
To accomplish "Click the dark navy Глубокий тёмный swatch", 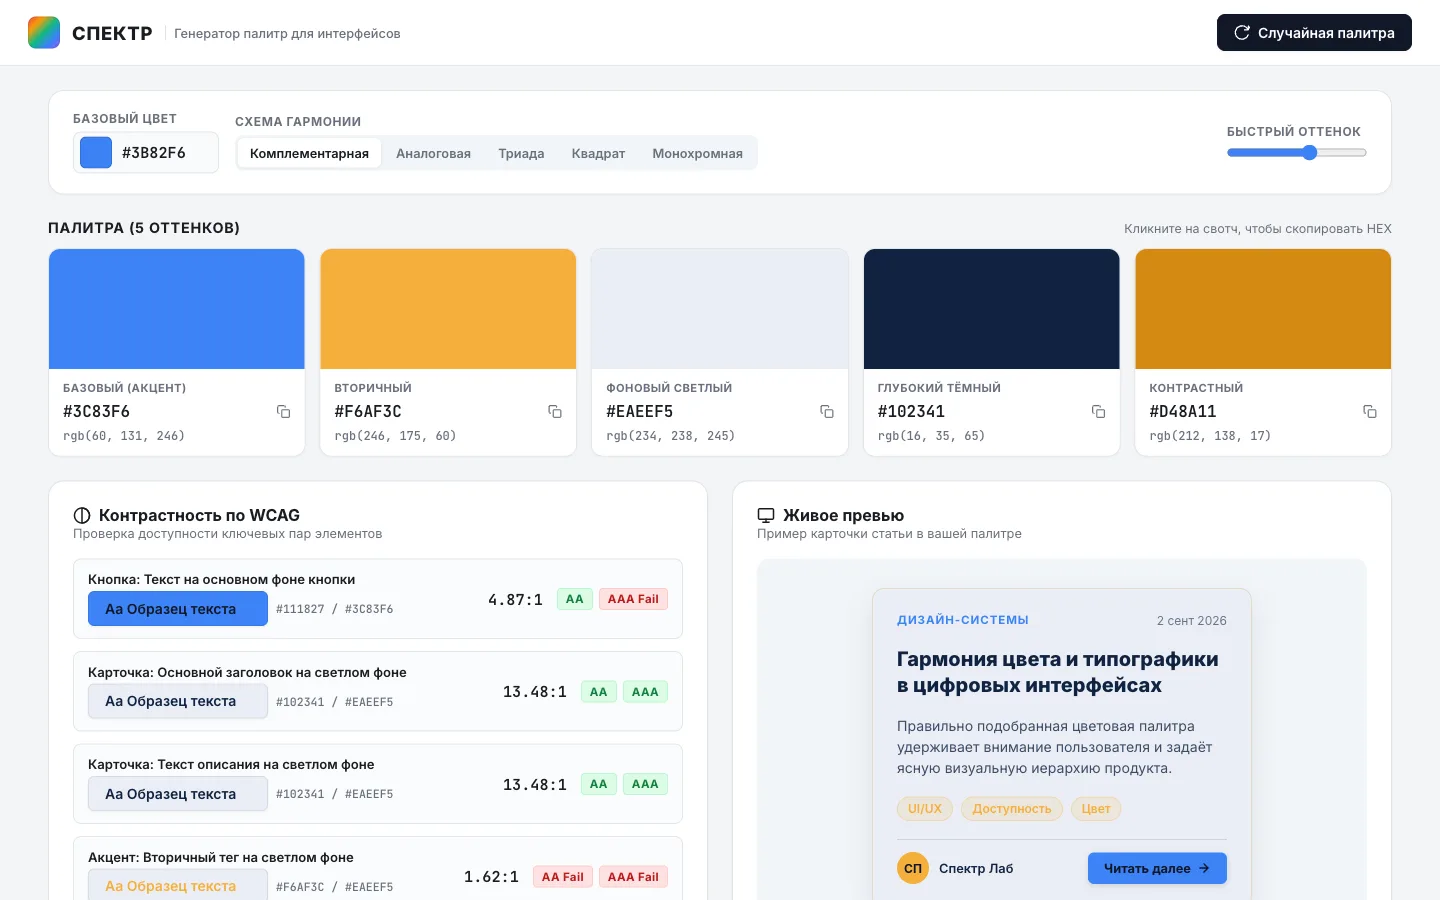I will [x=992, y=309].
